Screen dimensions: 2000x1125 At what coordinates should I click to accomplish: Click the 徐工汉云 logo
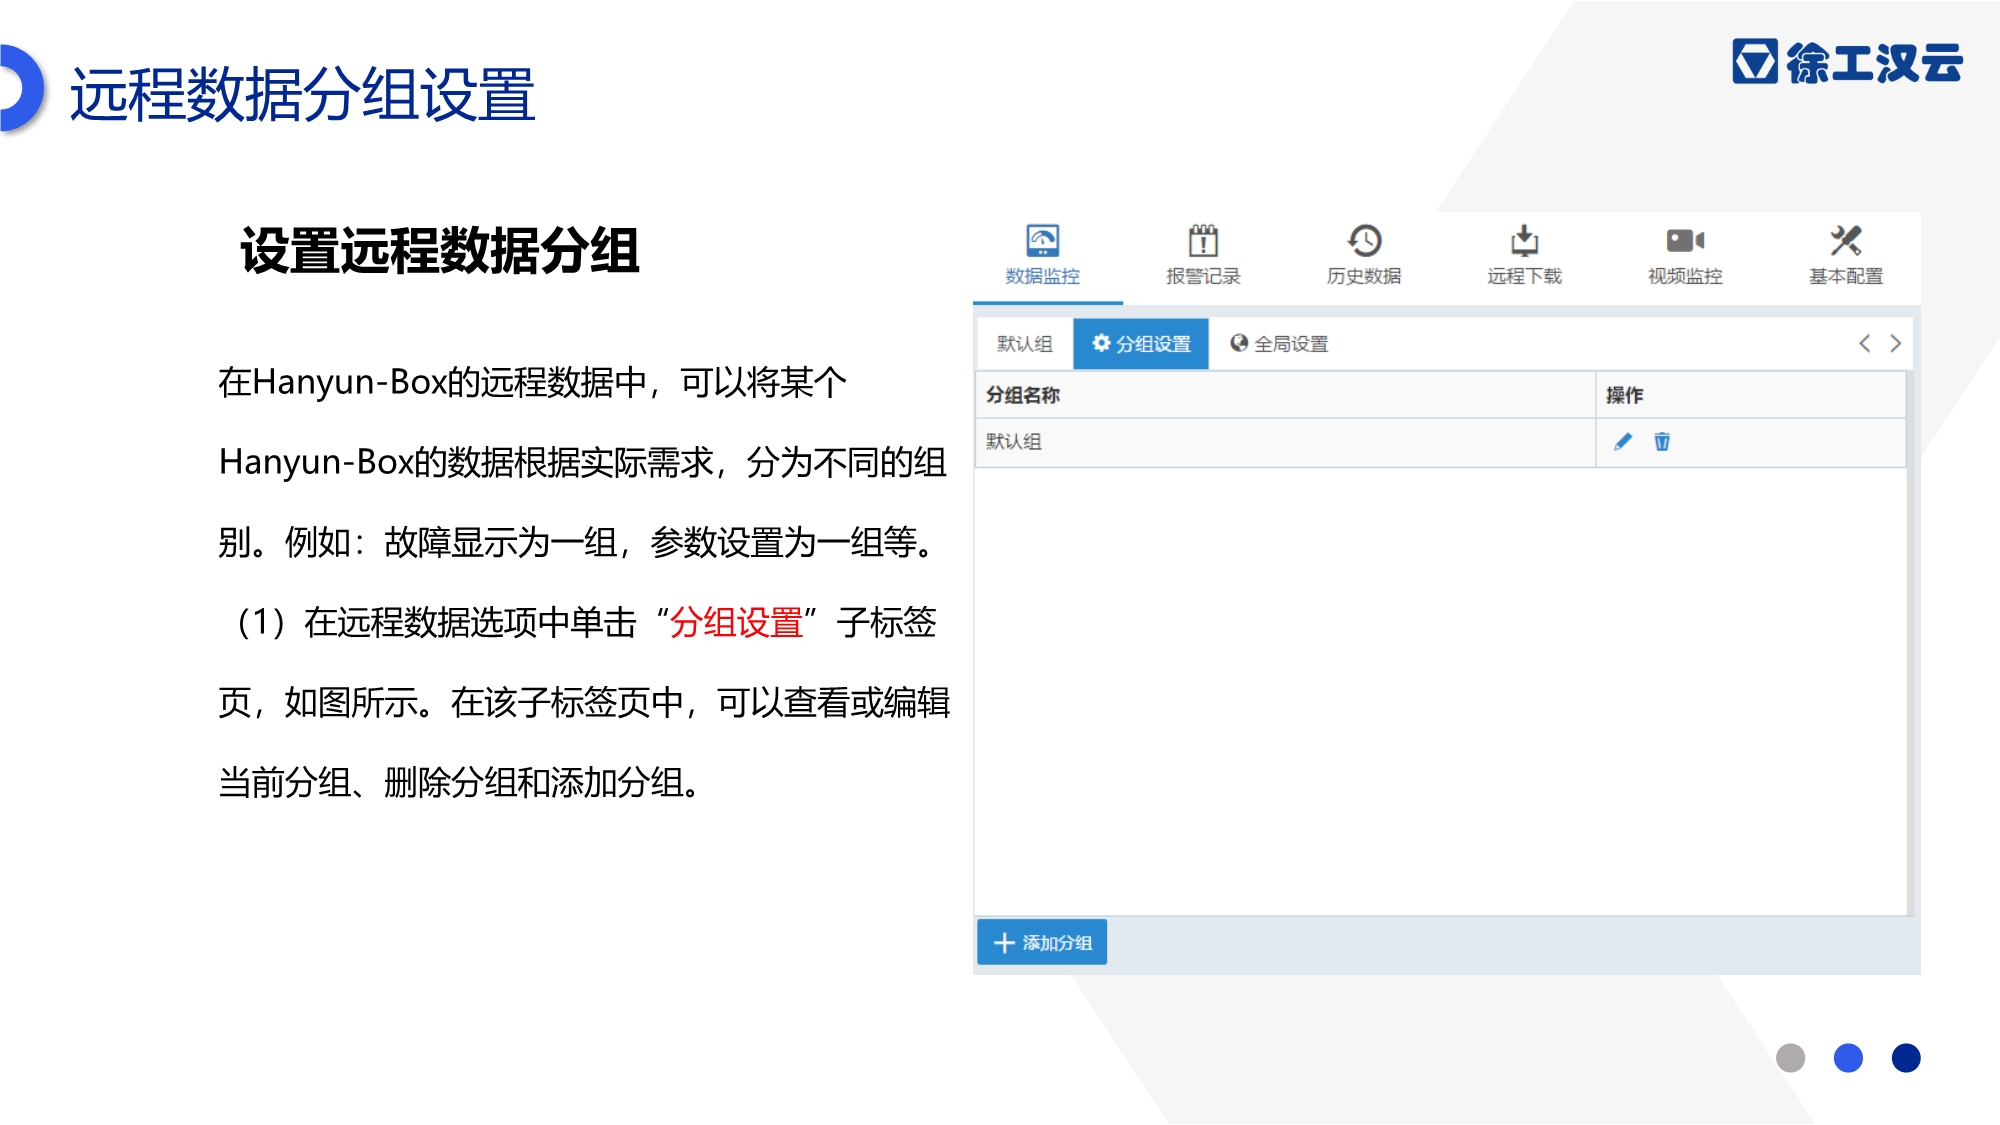tap(1848, 62)
